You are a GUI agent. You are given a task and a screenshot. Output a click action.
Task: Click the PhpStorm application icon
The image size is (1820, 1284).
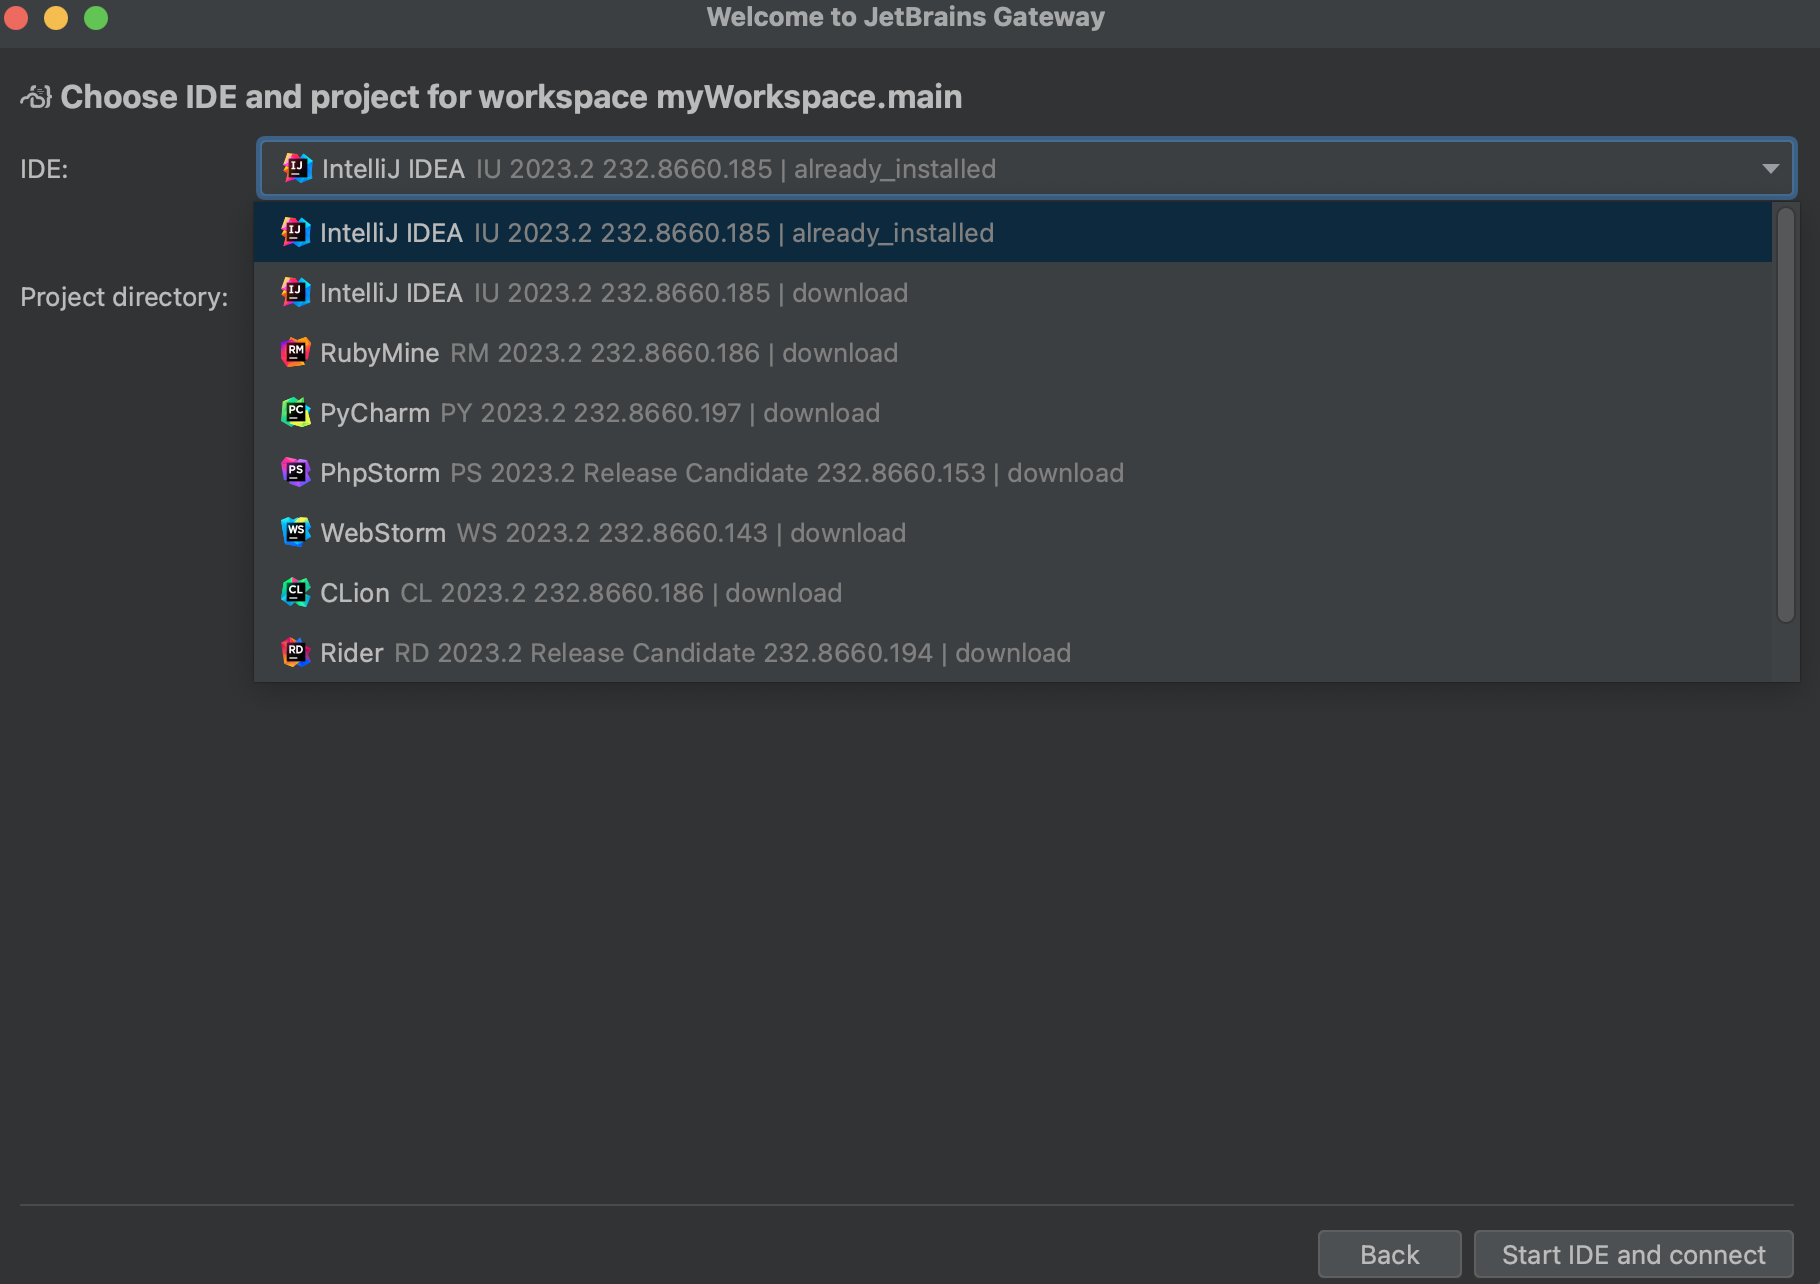pyautogui.click(x=296, y=472)
